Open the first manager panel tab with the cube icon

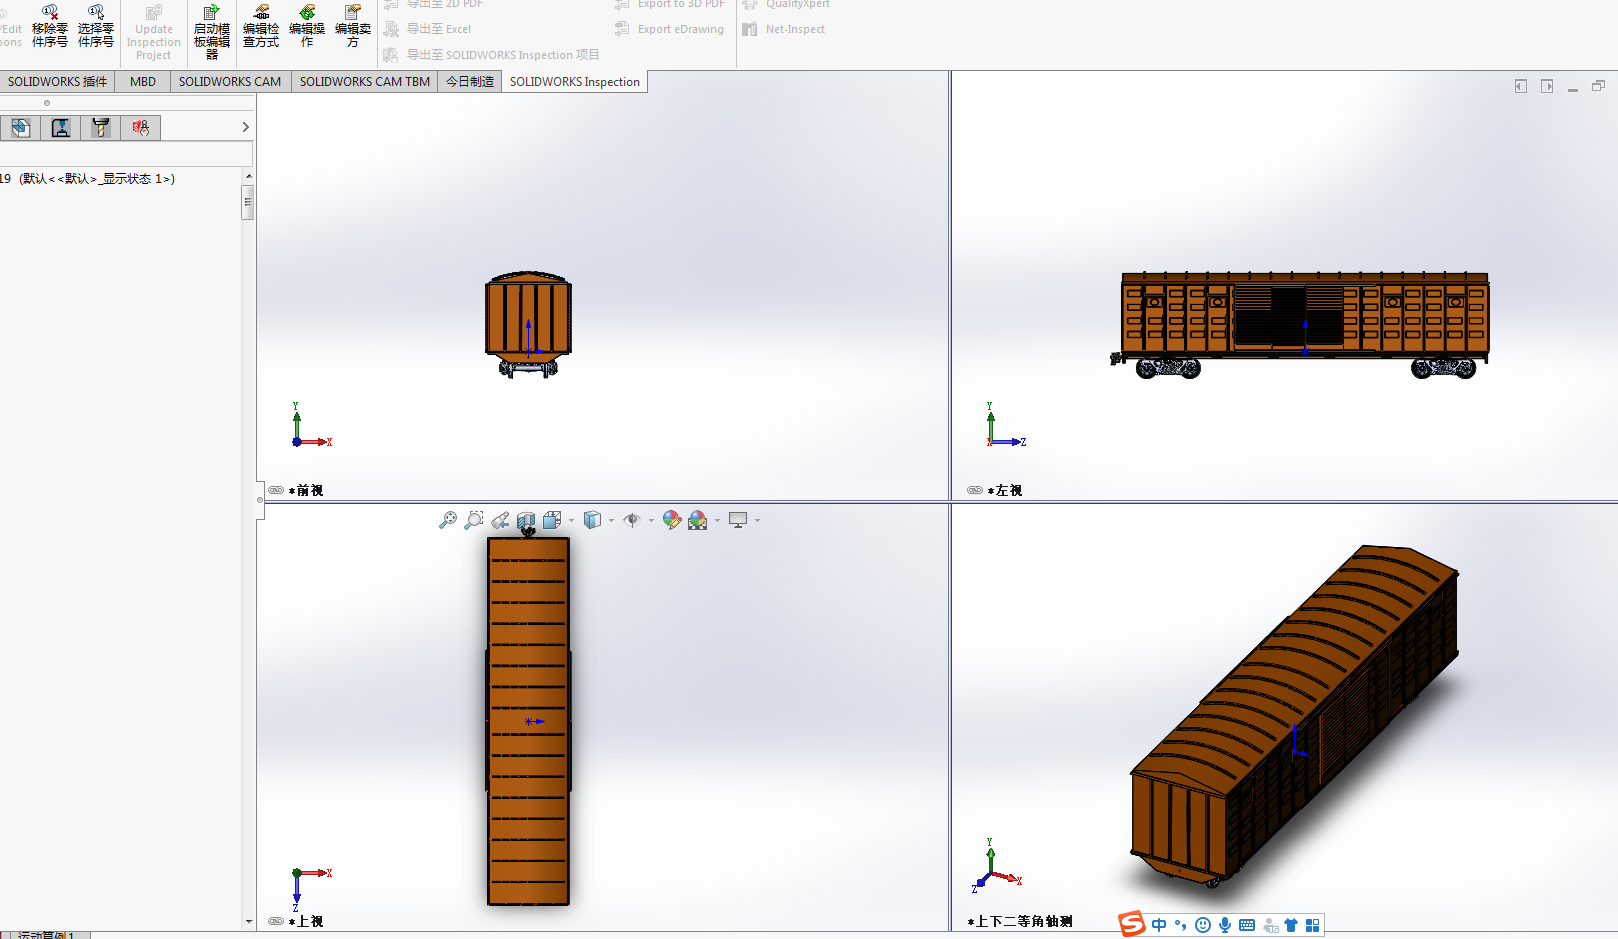(21, 127)
